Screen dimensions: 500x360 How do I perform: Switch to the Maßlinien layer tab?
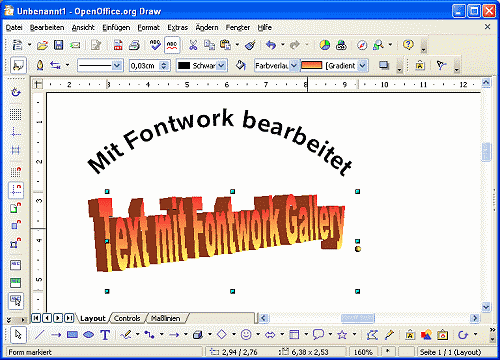pyautogui.click(x=165, y=318)
